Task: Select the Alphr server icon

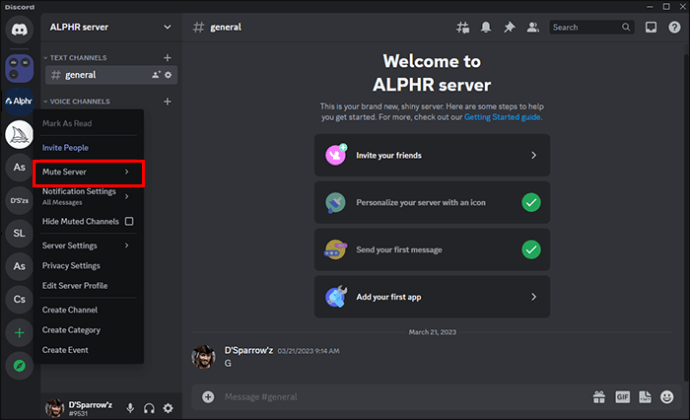Action: point(19,101)
